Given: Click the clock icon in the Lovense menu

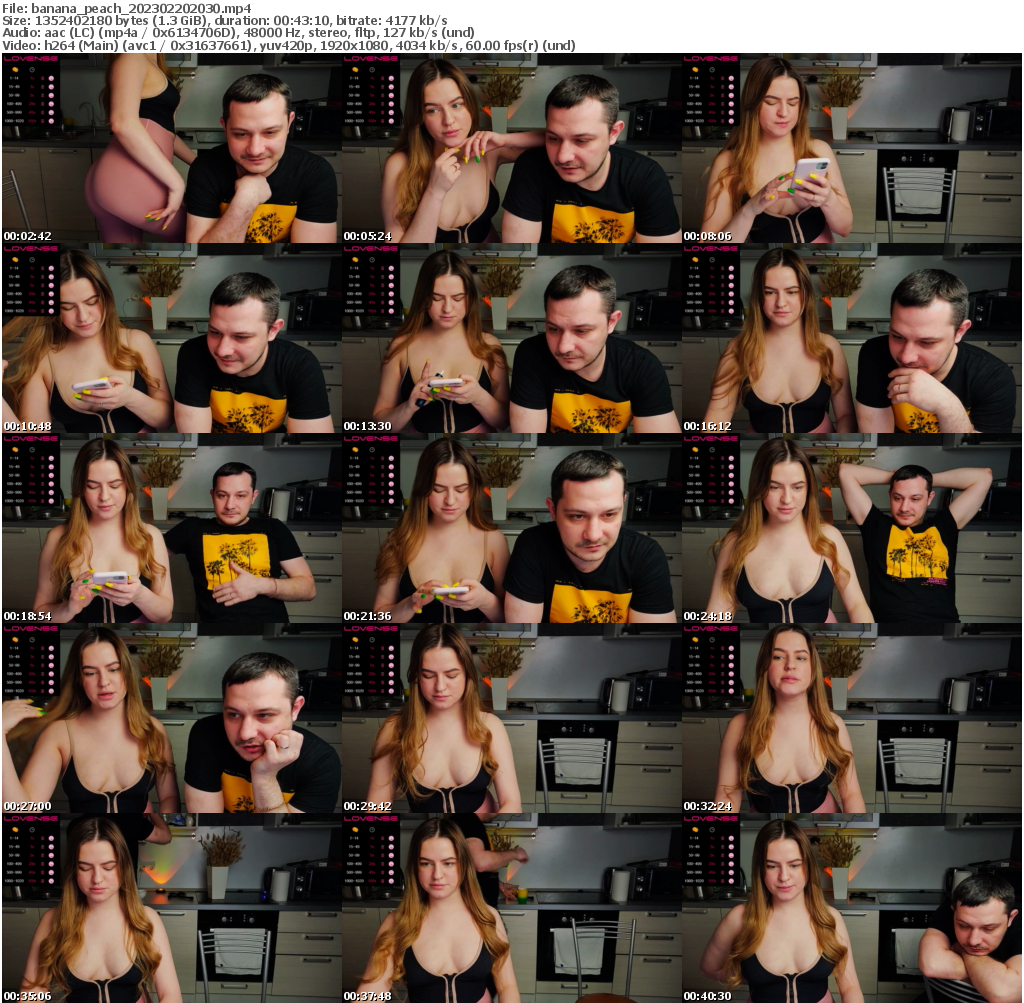Looking at the screenshot, I should tap(32, 69).
